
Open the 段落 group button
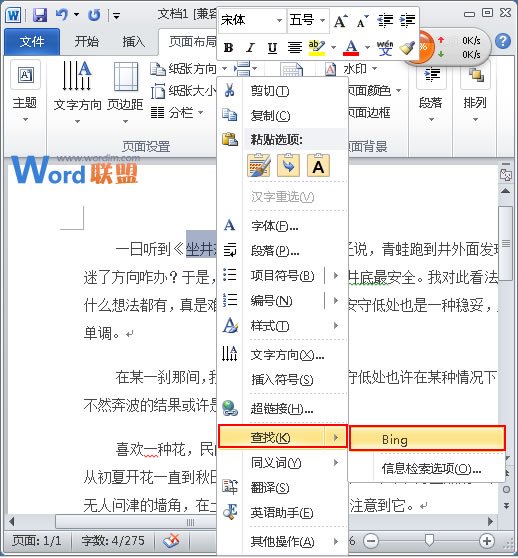tap(431, 92)
